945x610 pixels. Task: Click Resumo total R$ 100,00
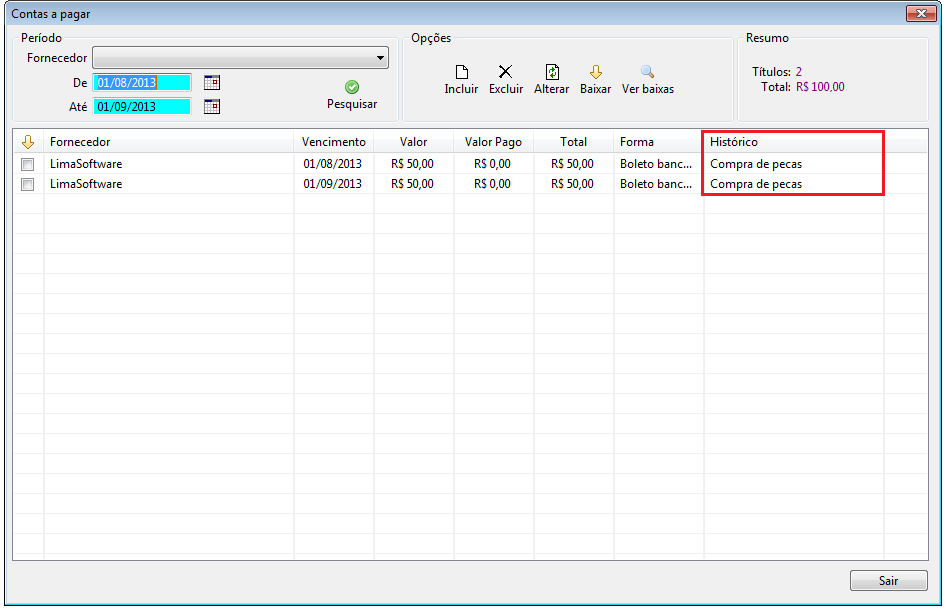[x=820, y=87]
